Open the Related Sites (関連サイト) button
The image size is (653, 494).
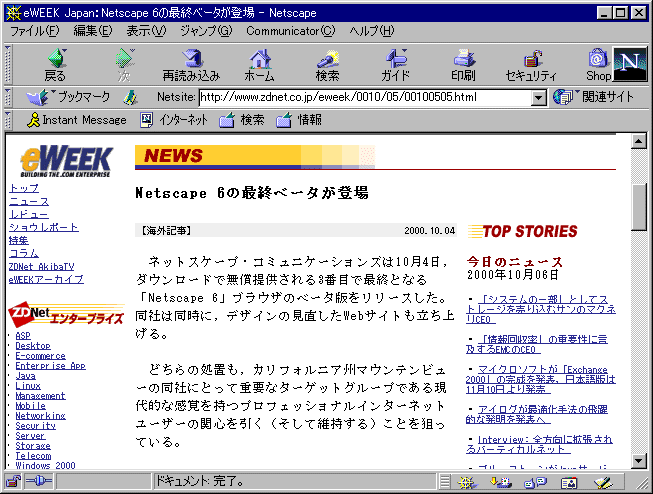(x=593, y=97)
